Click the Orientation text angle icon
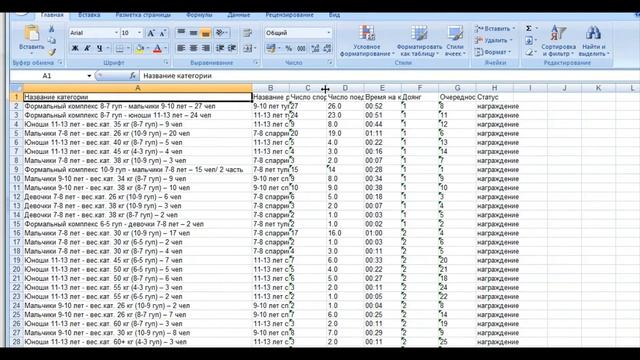 220,33
